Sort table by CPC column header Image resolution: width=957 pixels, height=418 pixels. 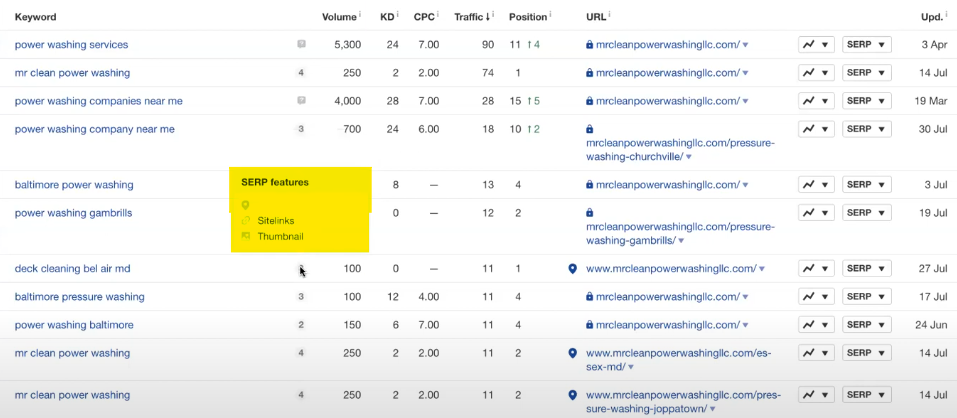point(424,17)
